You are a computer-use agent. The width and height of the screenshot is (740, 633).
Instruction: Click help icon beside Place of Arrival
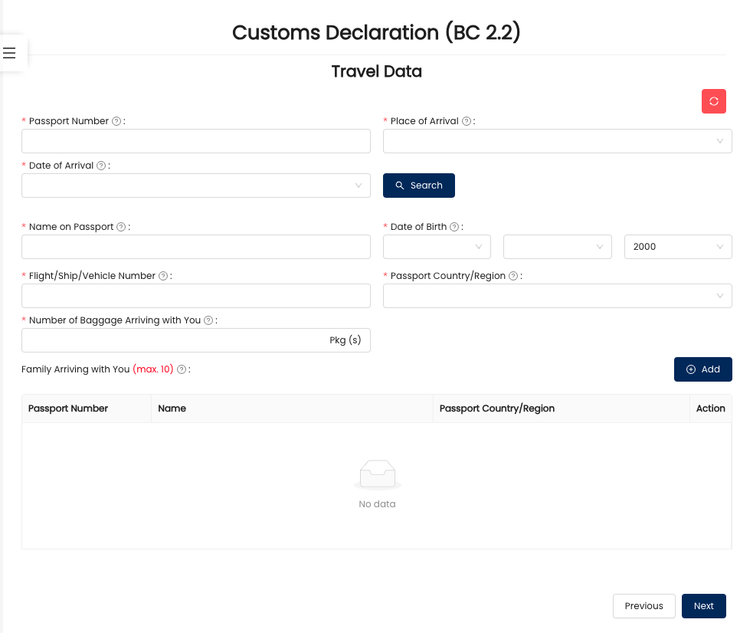coord(467,121)
